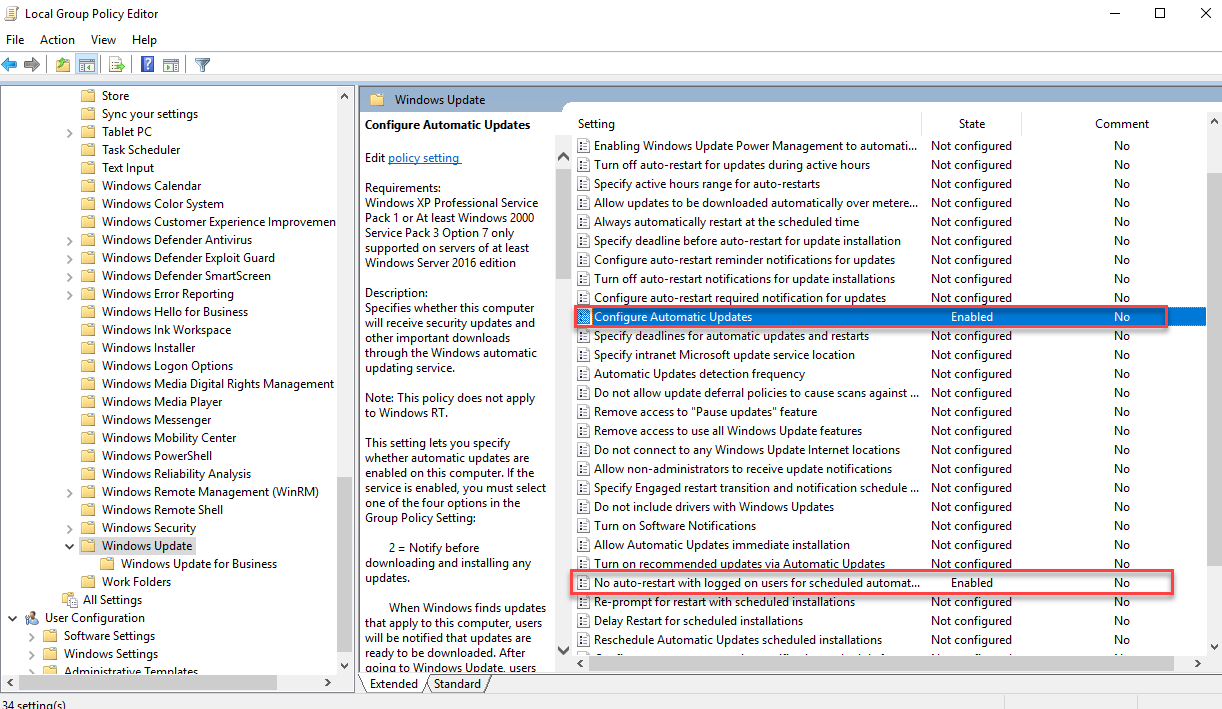Click the Work Folders folder icon
This screenshot has height=709, width=1222.
[88, 582]
